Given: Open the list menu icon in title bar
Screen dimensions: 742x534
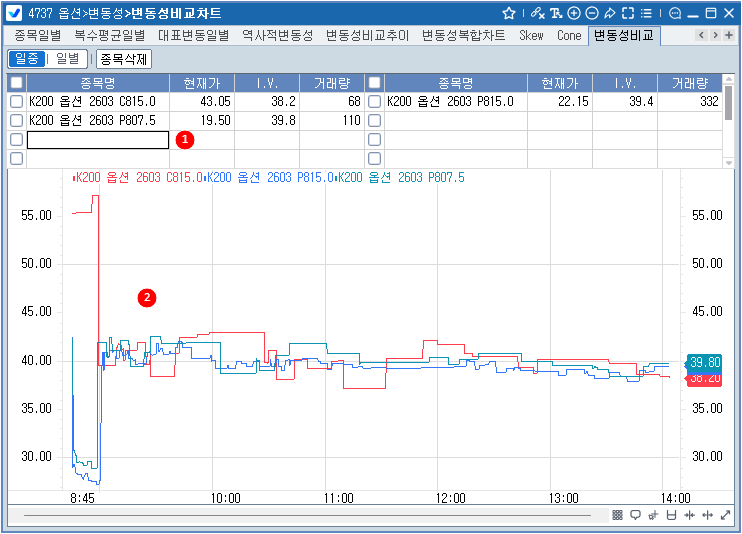Looking at the screenshot, I should pos(647,14).
